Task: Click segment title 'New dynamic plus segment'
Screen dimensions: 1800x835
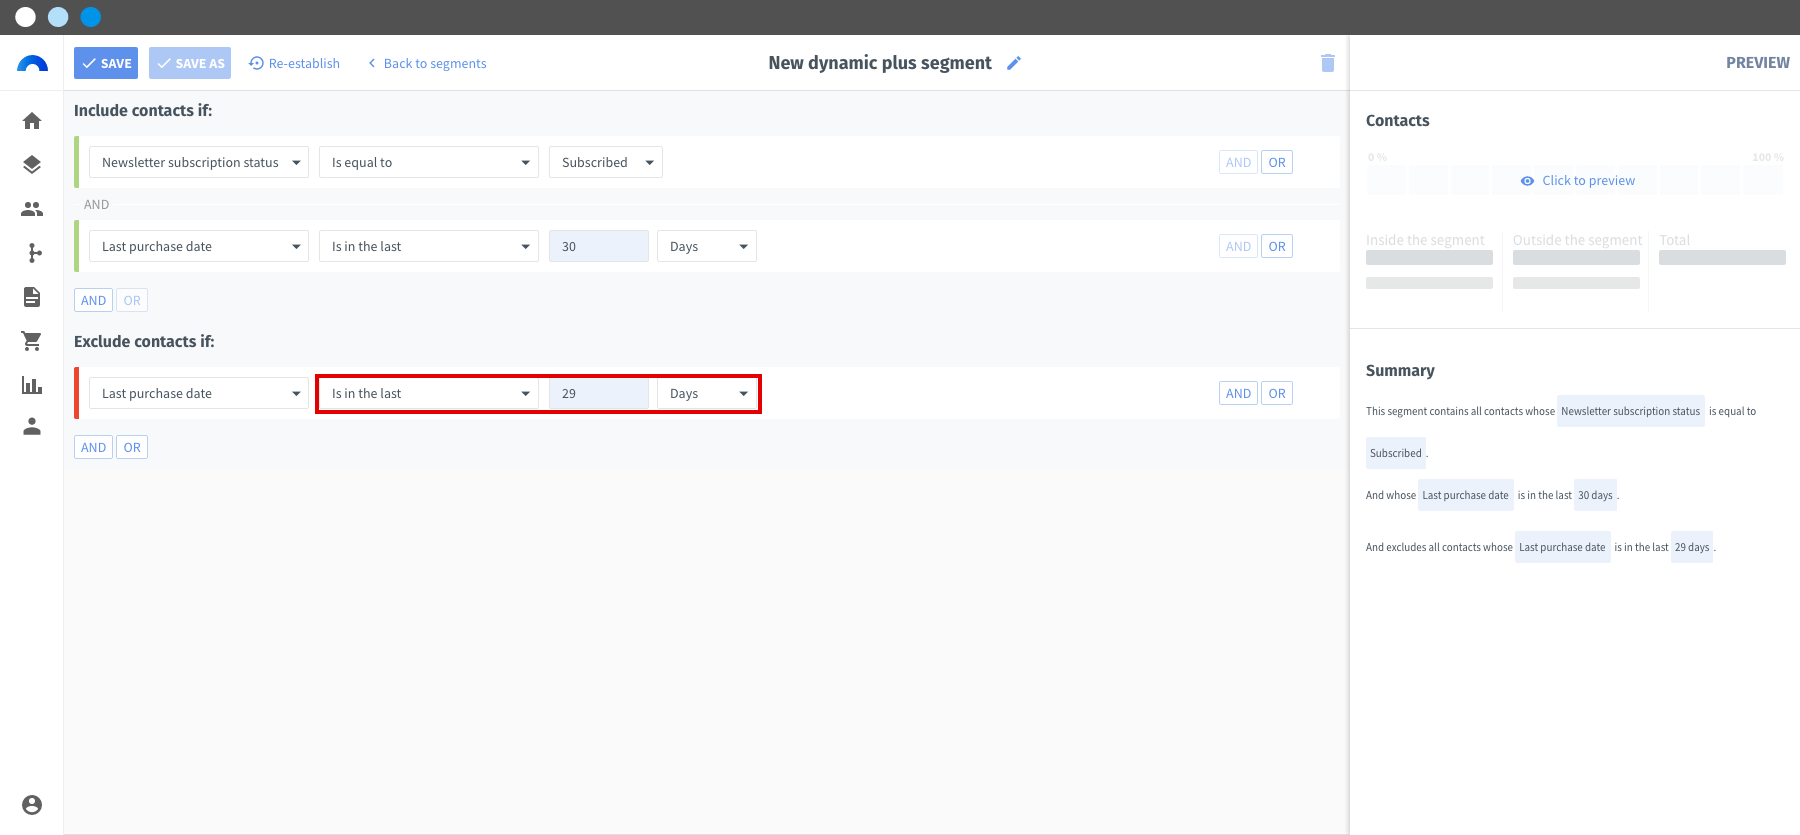Action: (x=880, y=63)
